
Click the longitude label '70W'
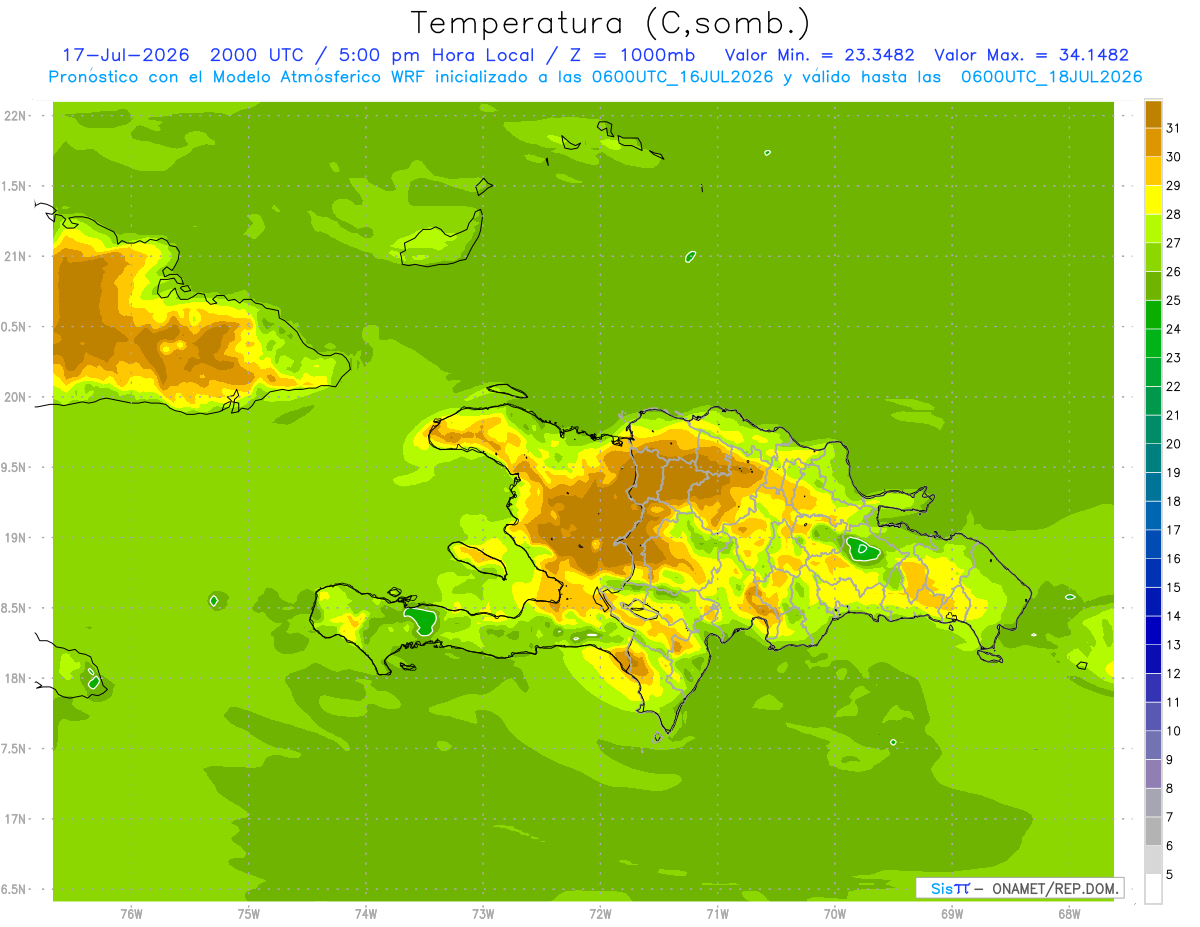point(835,913)
